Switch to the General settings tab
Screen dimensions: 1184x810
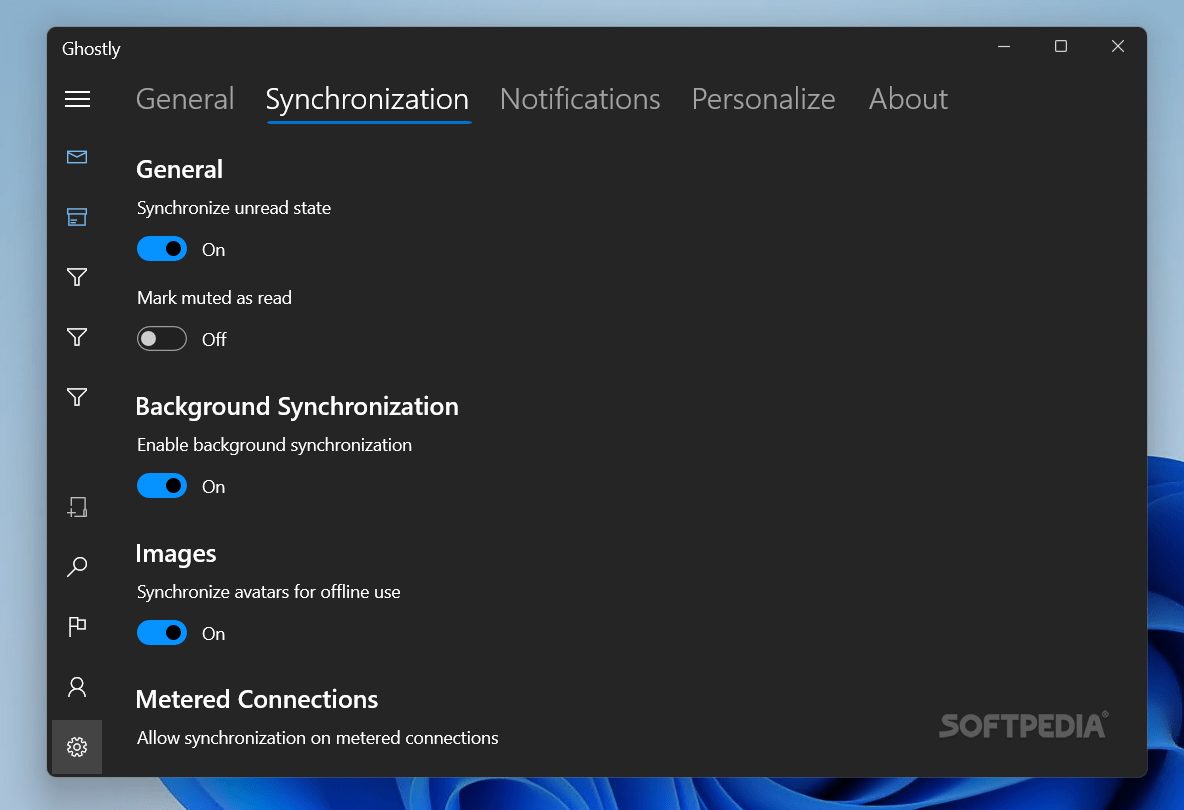185,99
